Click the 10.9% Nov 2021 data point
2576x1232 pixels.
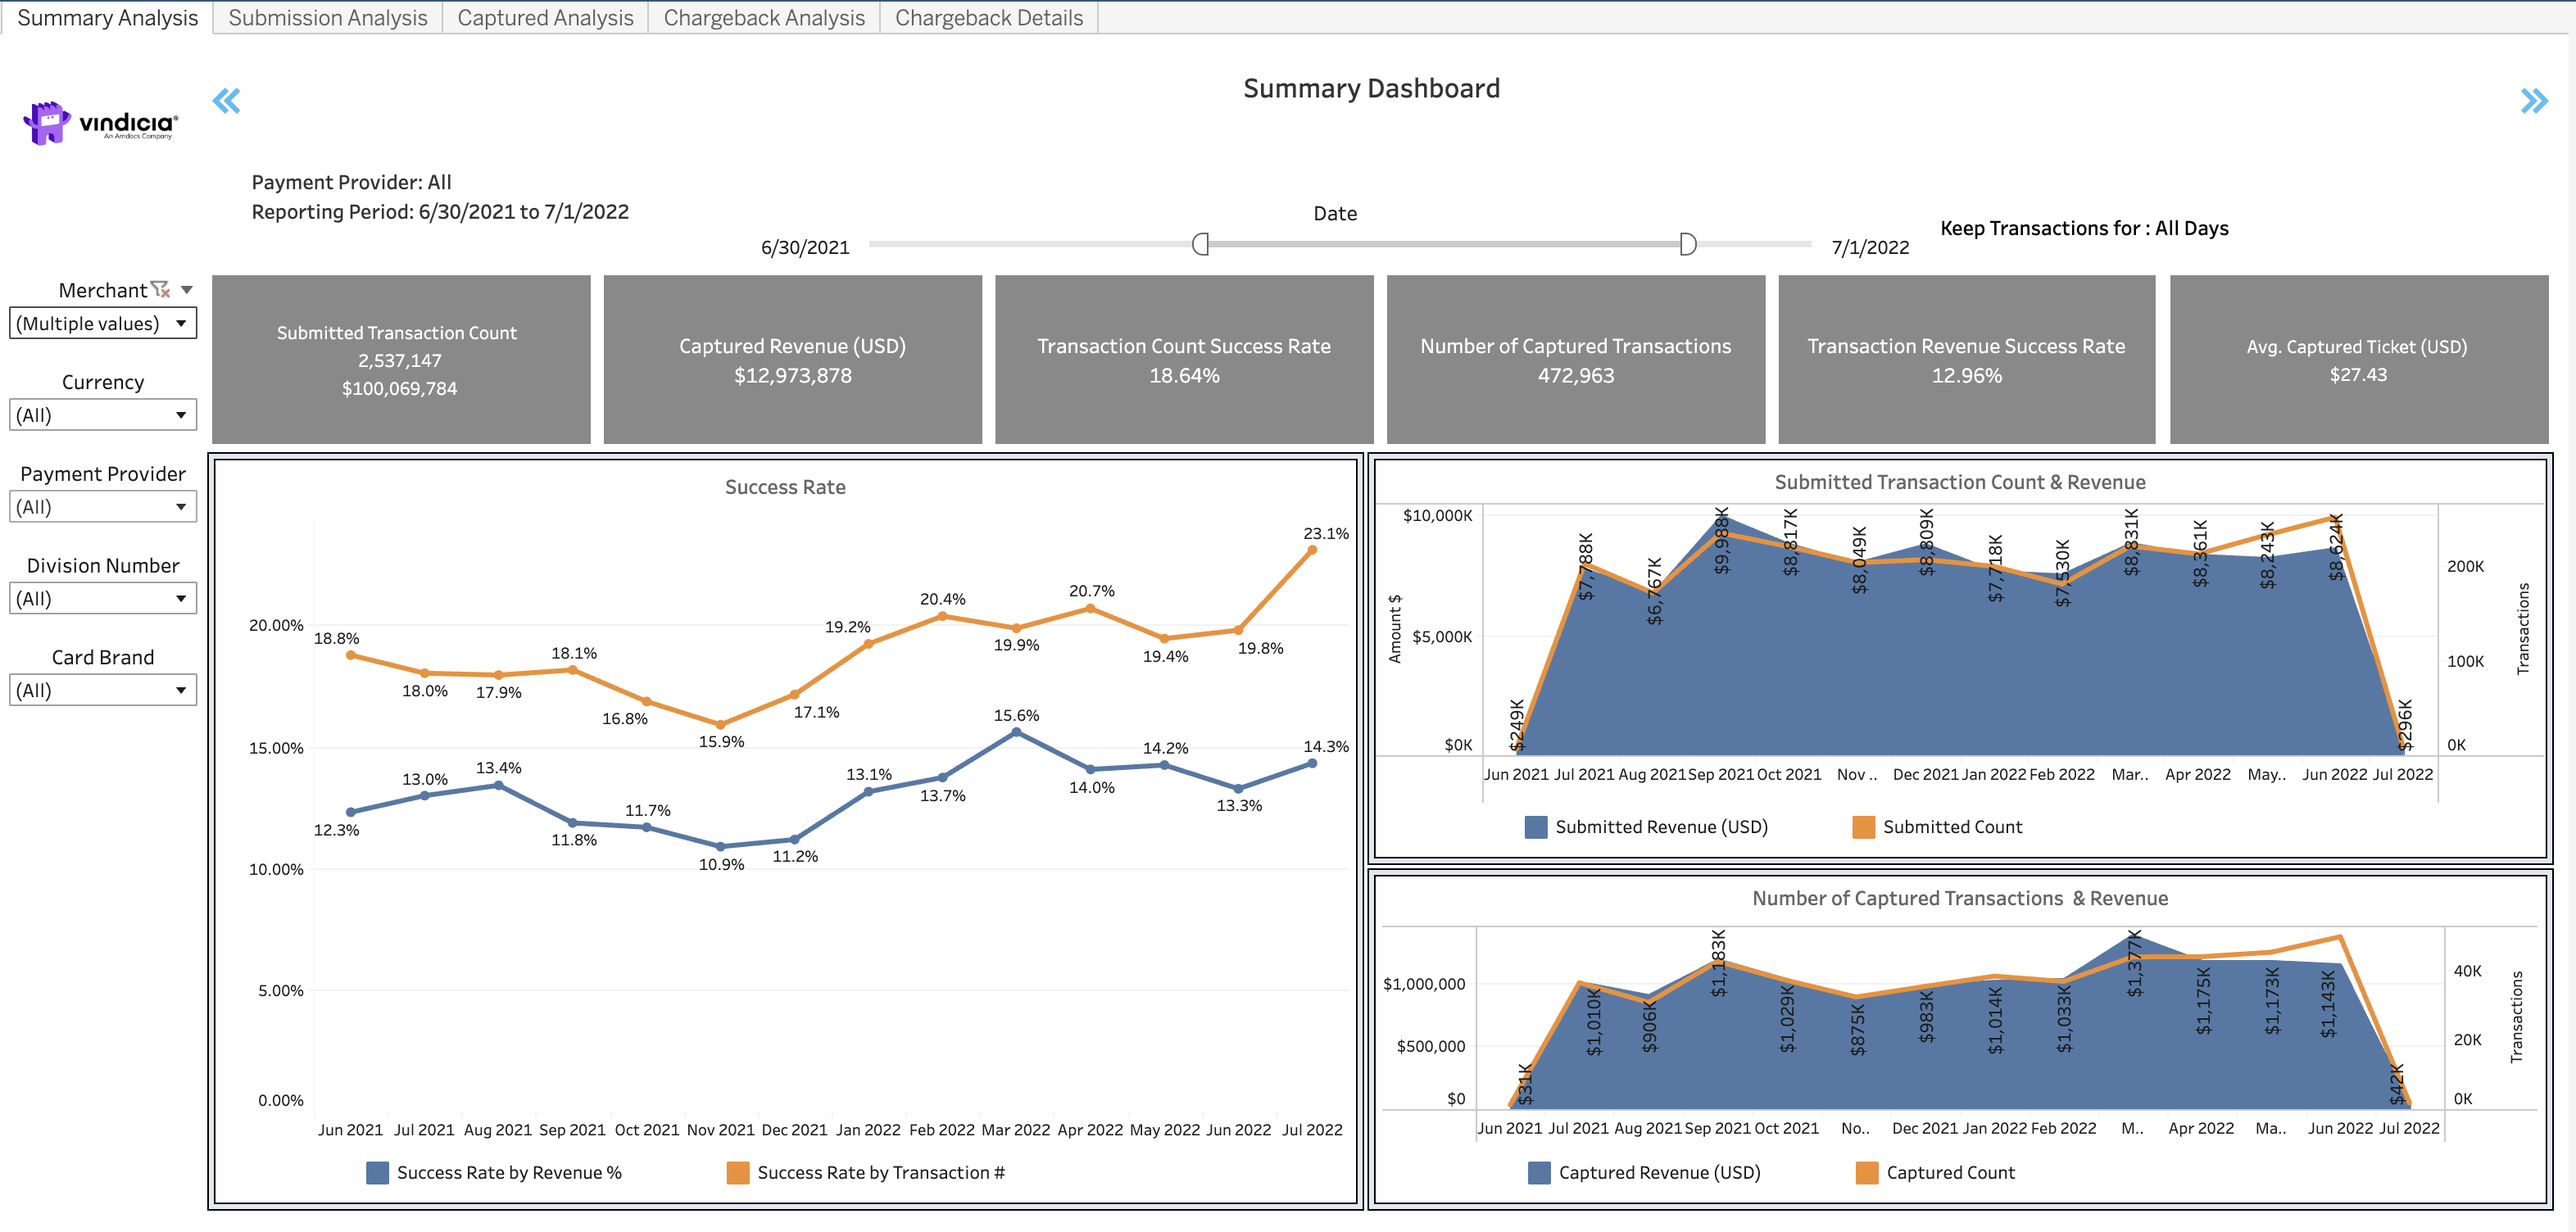click(721, 846)
